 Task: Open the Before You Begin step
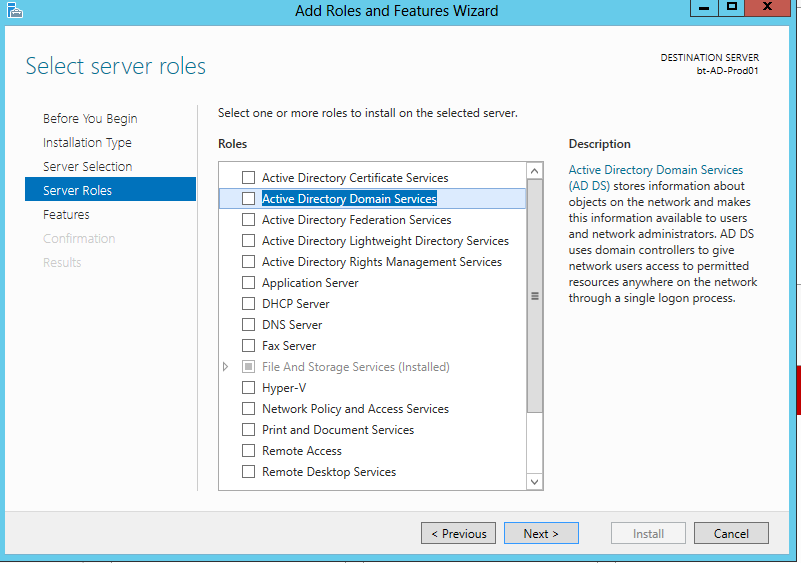[x=90, y=119]
